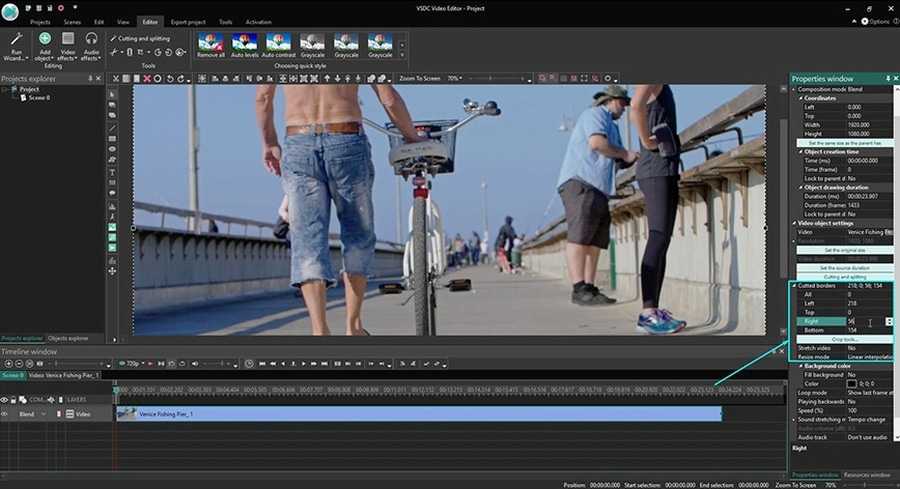
Task: Collapse the Cutted borders section
Action: coord(795,286)
